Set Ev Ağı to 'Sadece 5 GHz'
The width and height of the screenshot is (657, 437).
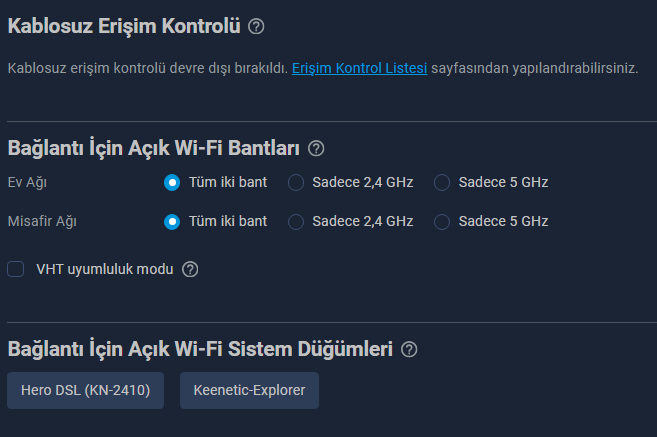click(442, 183)
